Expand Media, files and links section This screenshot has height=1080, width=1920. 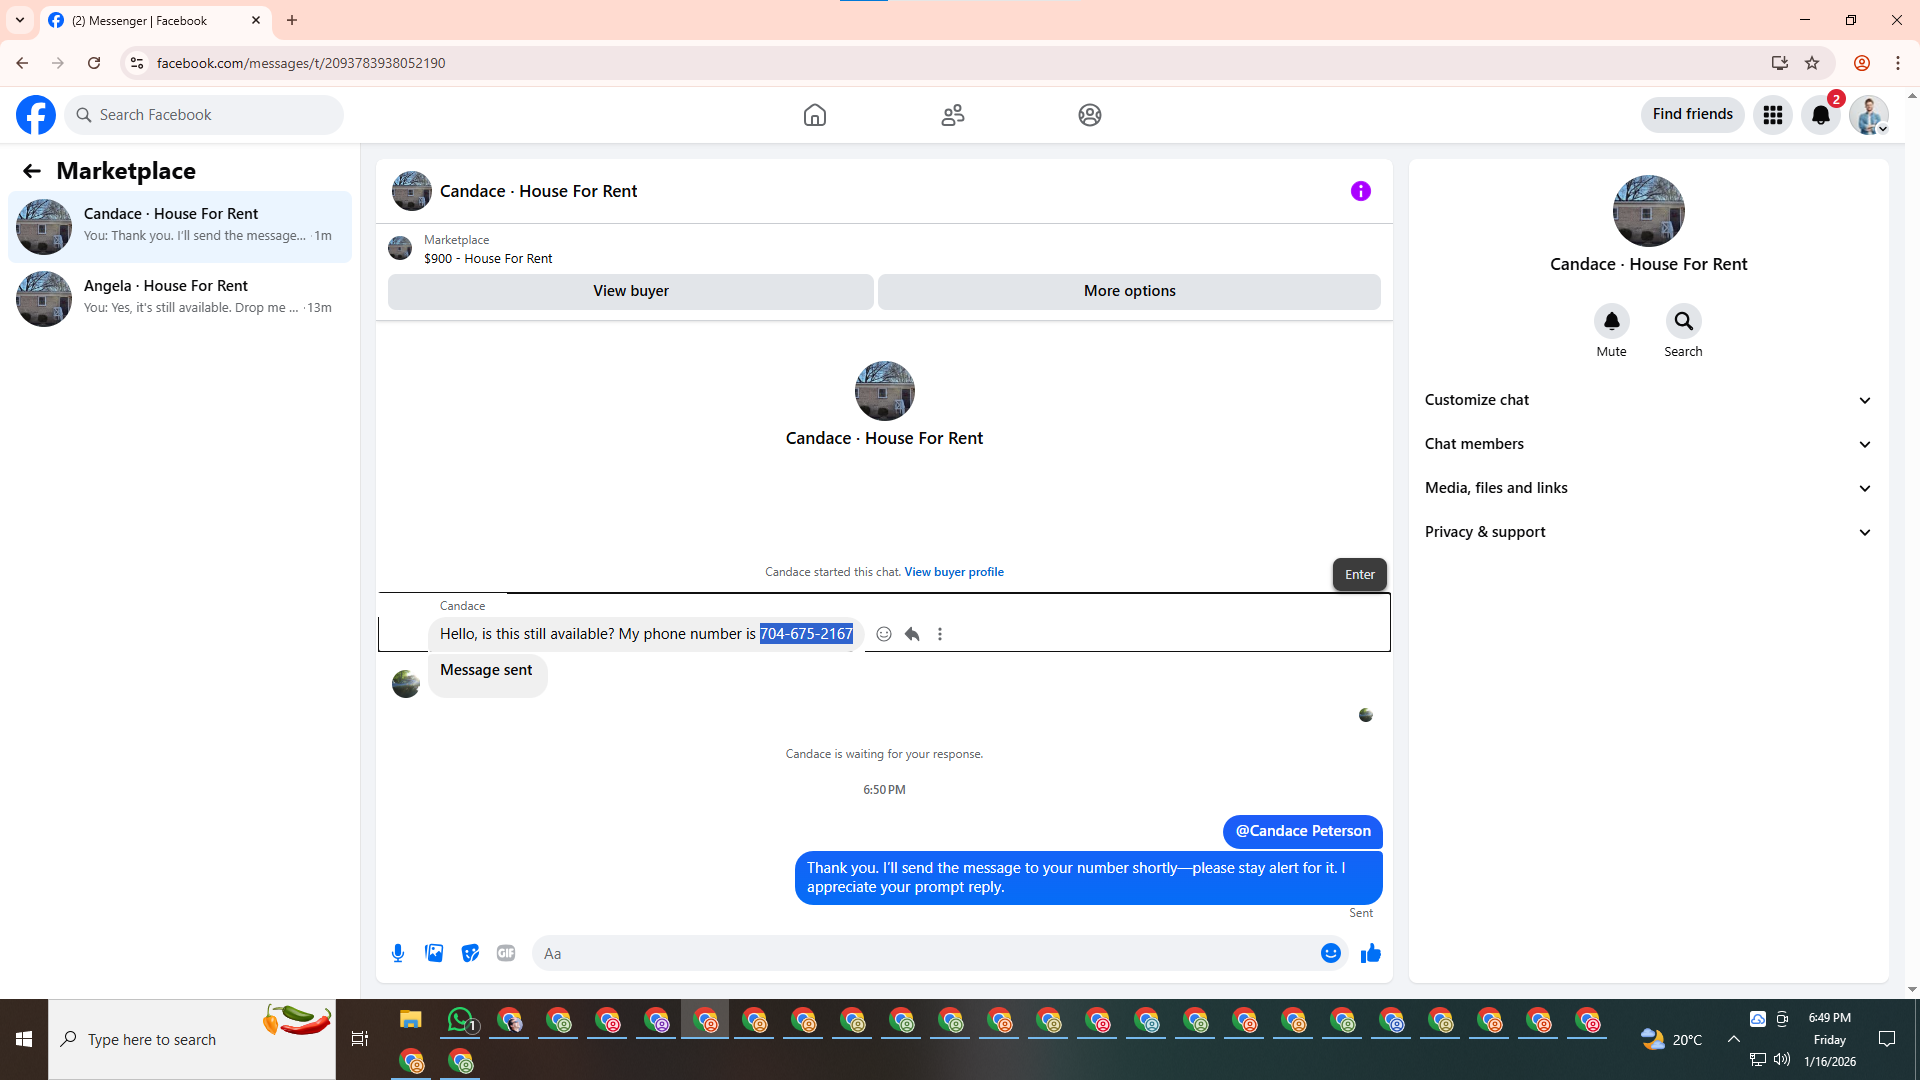coord(1648,488)
